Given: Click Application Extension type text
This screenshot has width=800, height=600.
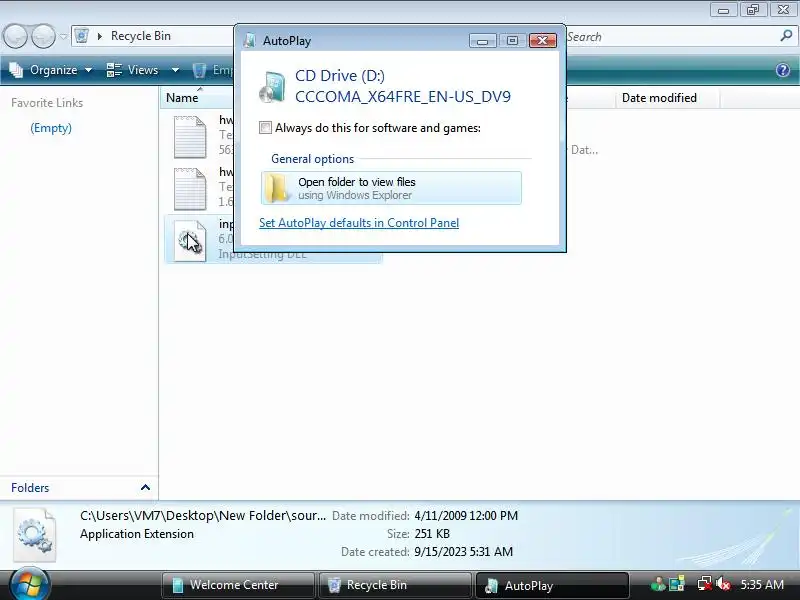Looking at the screenshot, I should 137,534.
